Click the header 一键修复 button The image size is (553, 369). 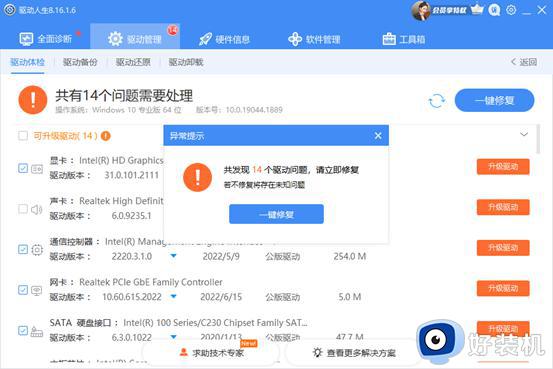point(494,101)
